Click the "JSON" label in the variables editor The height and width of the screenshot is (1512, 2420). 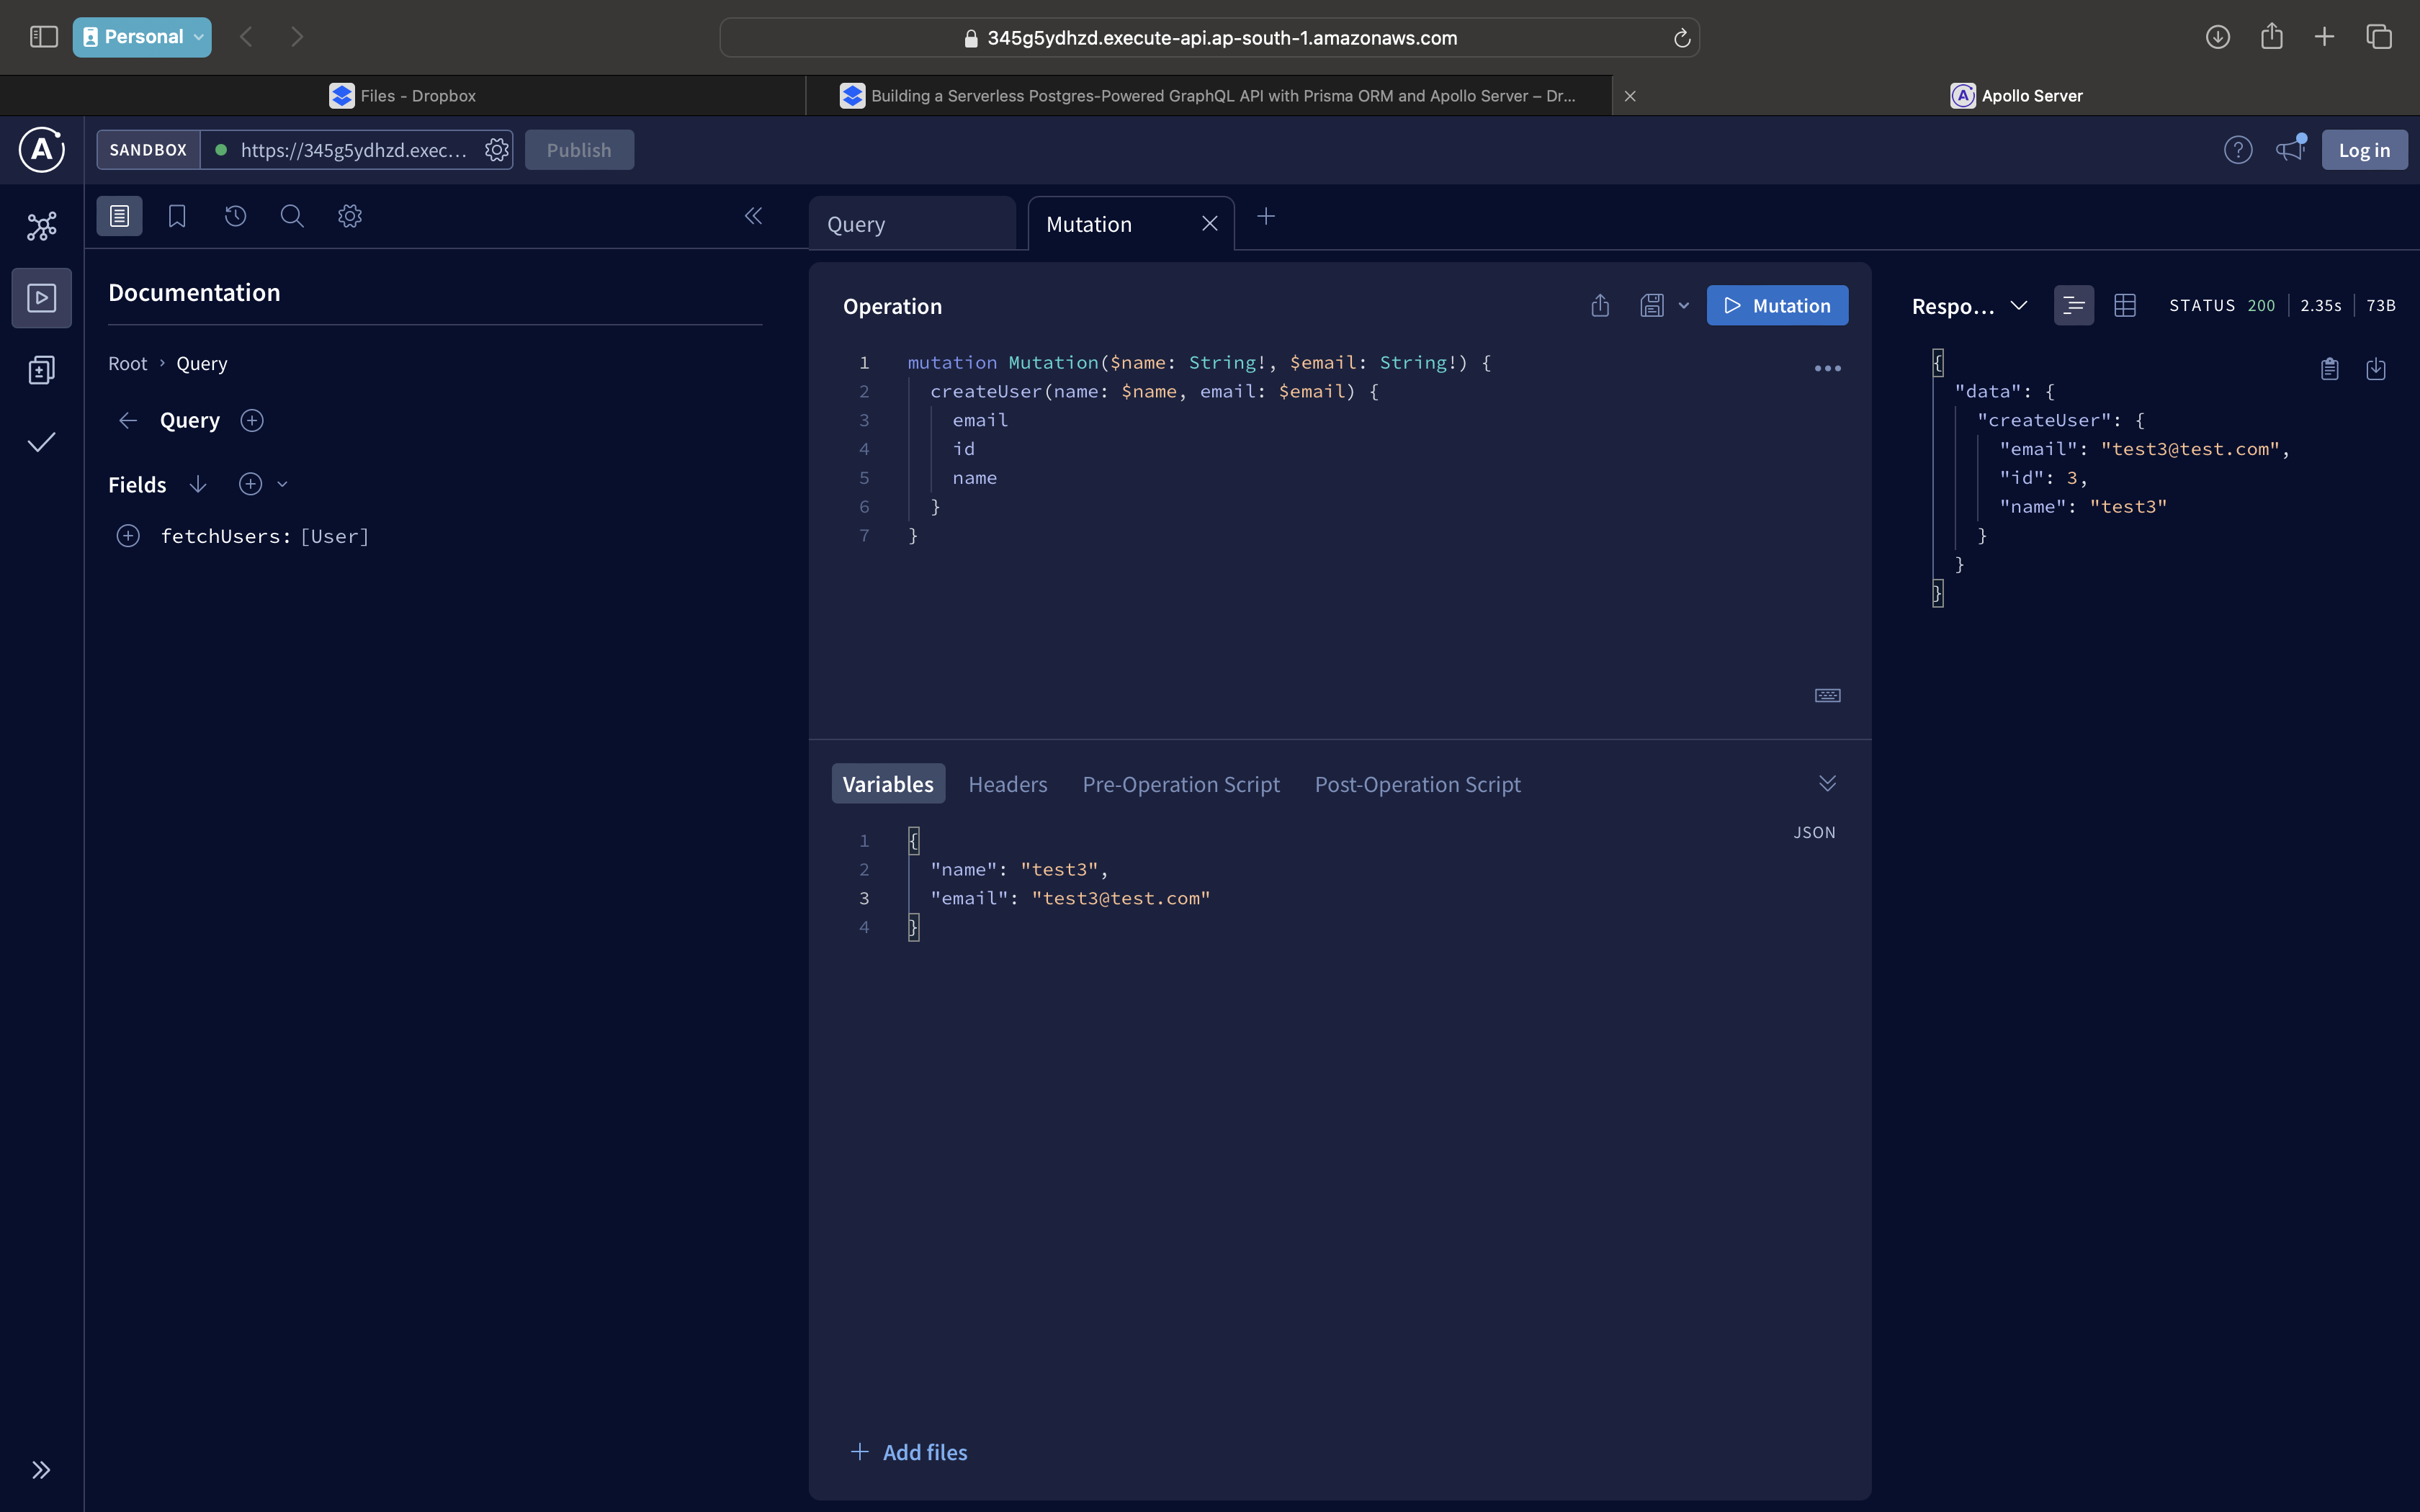[1814, 832]
